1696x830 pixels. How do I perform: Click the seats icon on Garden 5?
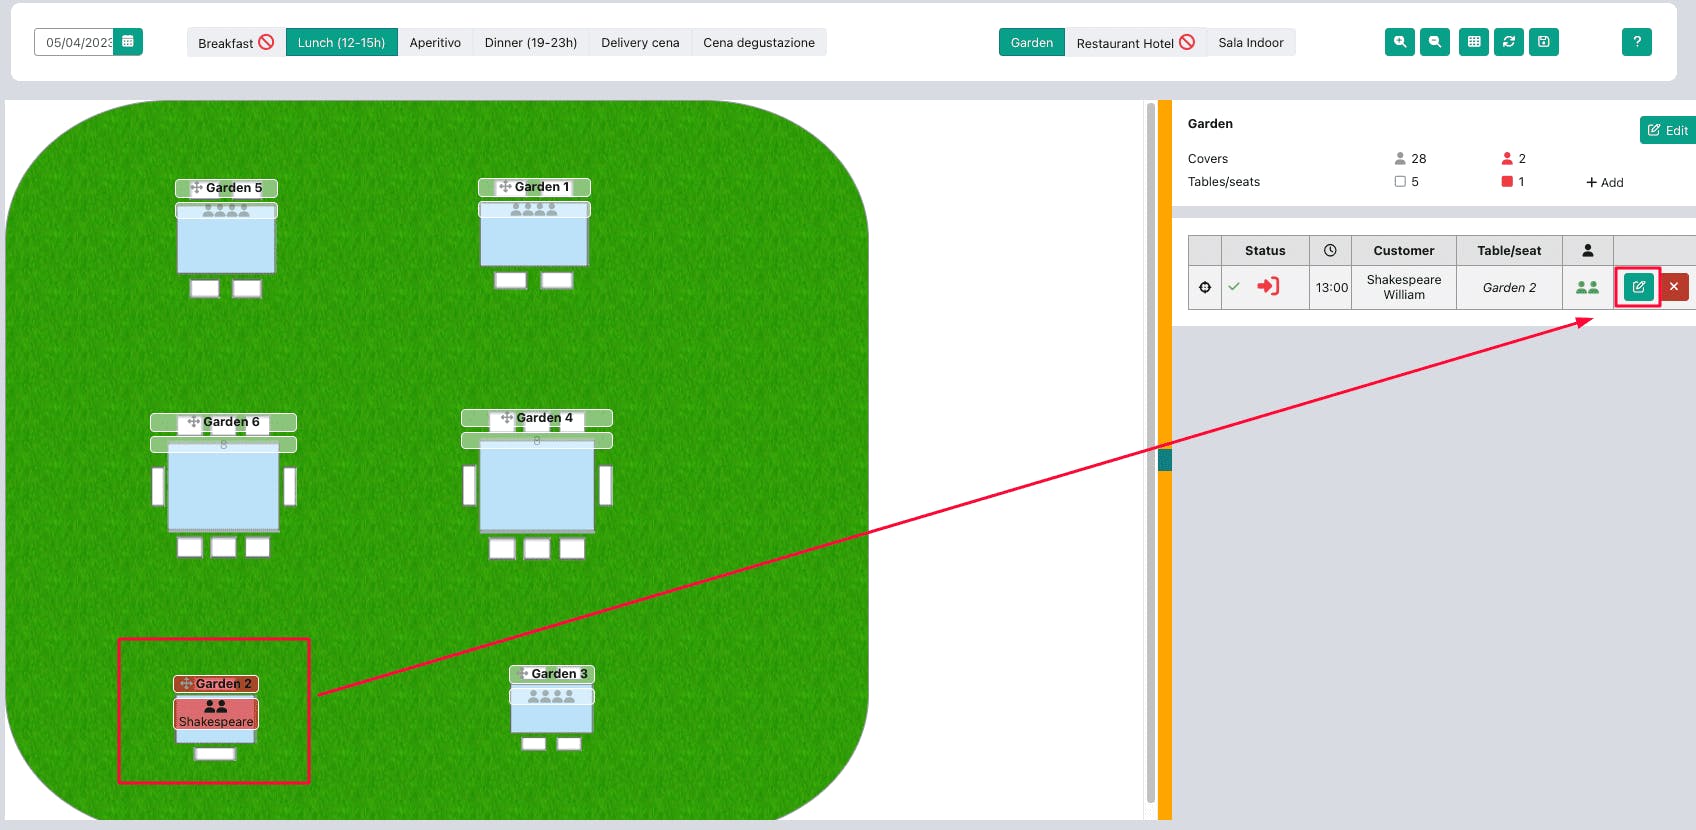click(226, 211)
